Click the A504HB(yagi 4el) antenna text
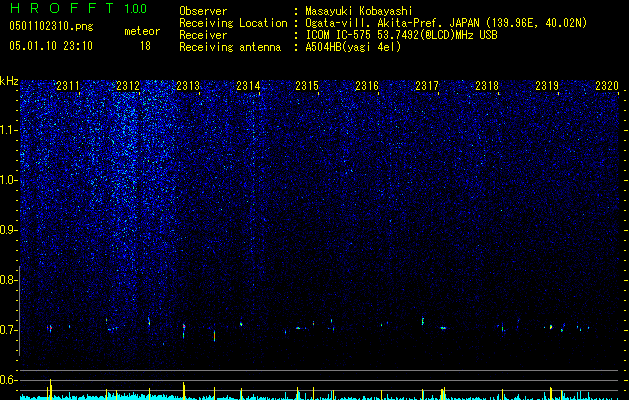629x400 pixels. [353, 47]
